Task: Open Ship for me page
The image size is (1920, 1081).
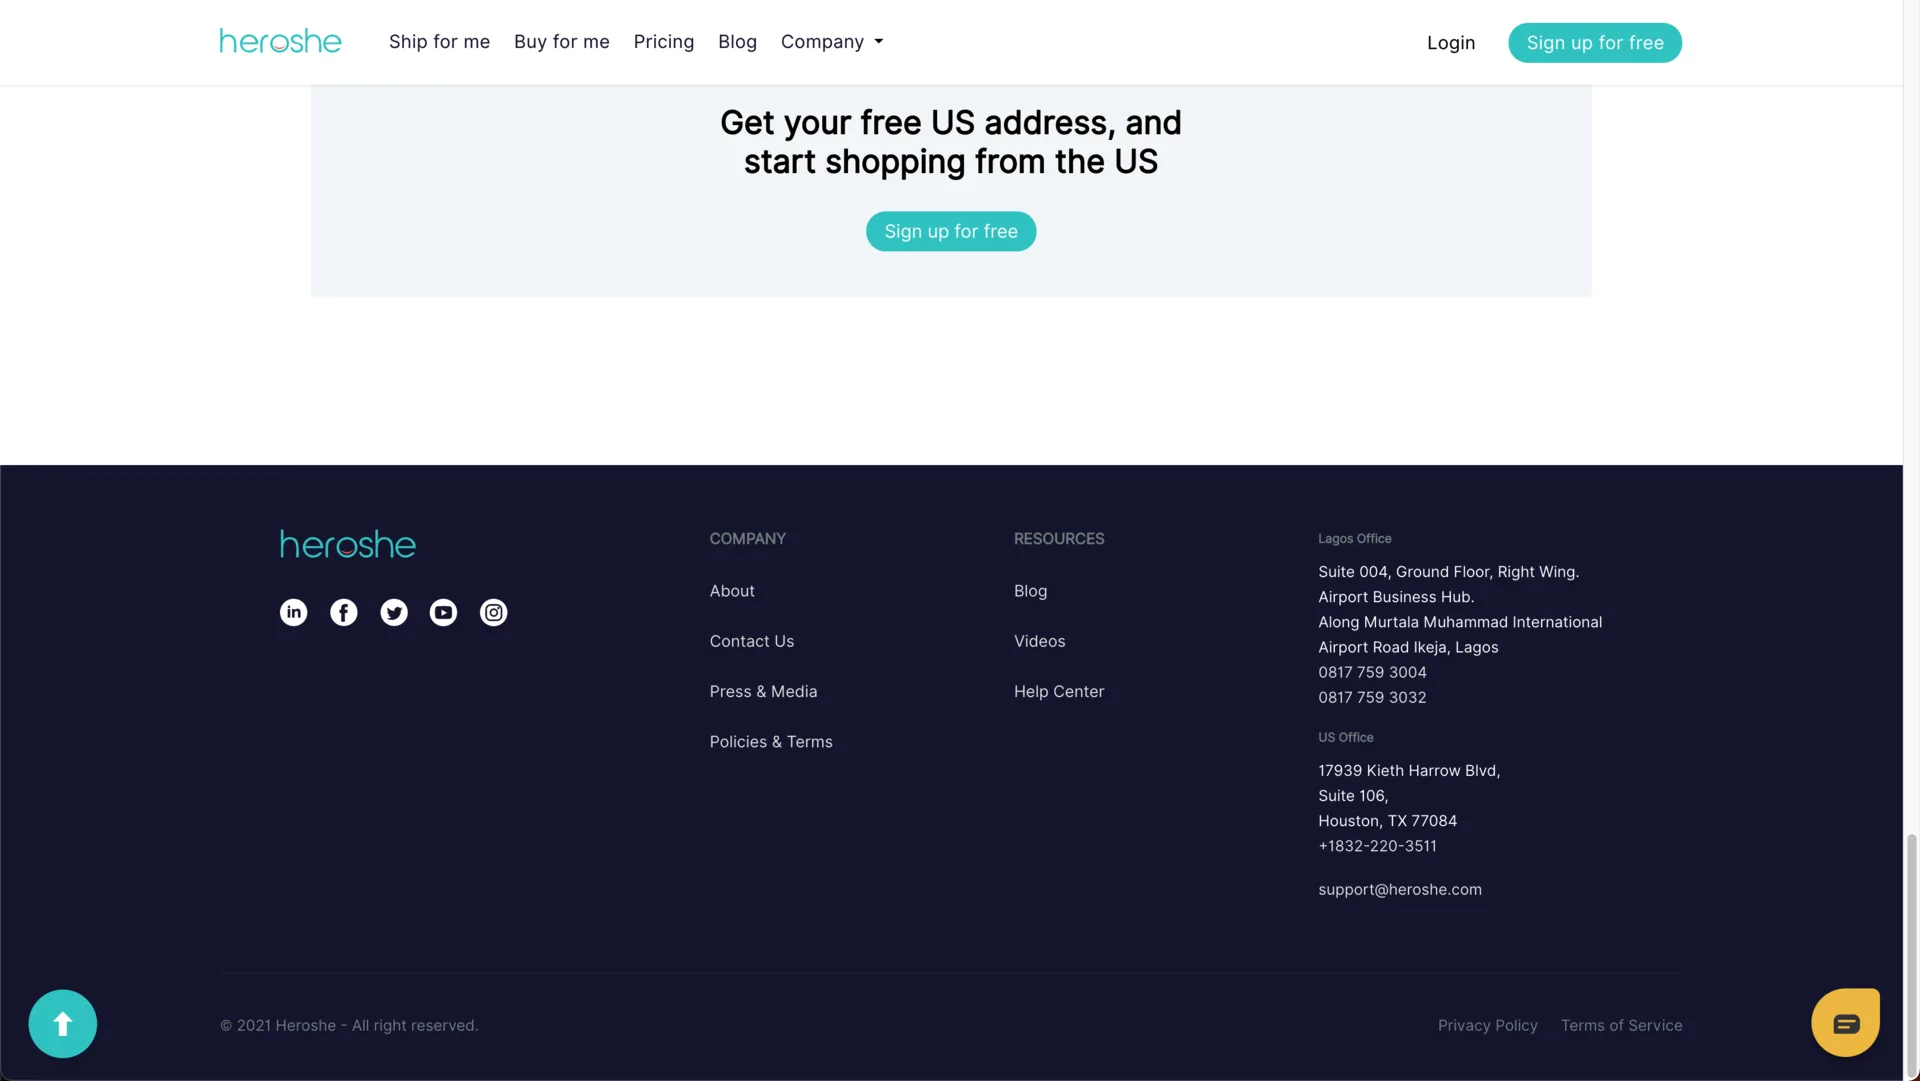Action: click(x=439, y=42)
